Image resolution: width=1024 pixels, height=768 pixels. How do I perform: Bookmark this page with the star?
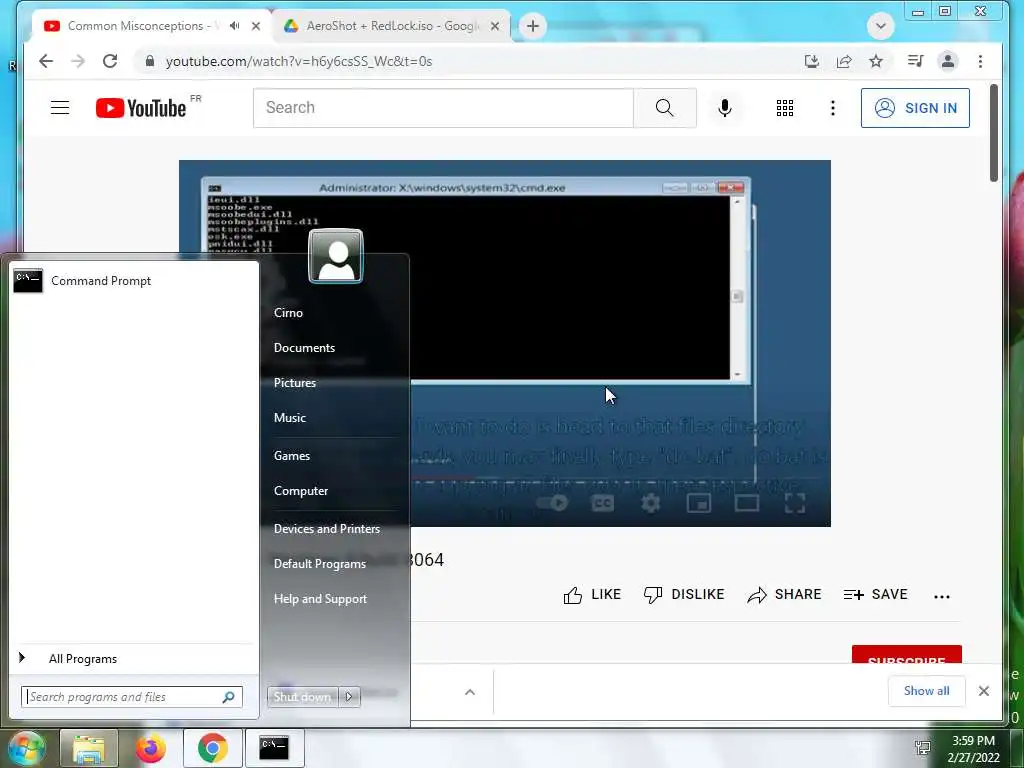876,61
